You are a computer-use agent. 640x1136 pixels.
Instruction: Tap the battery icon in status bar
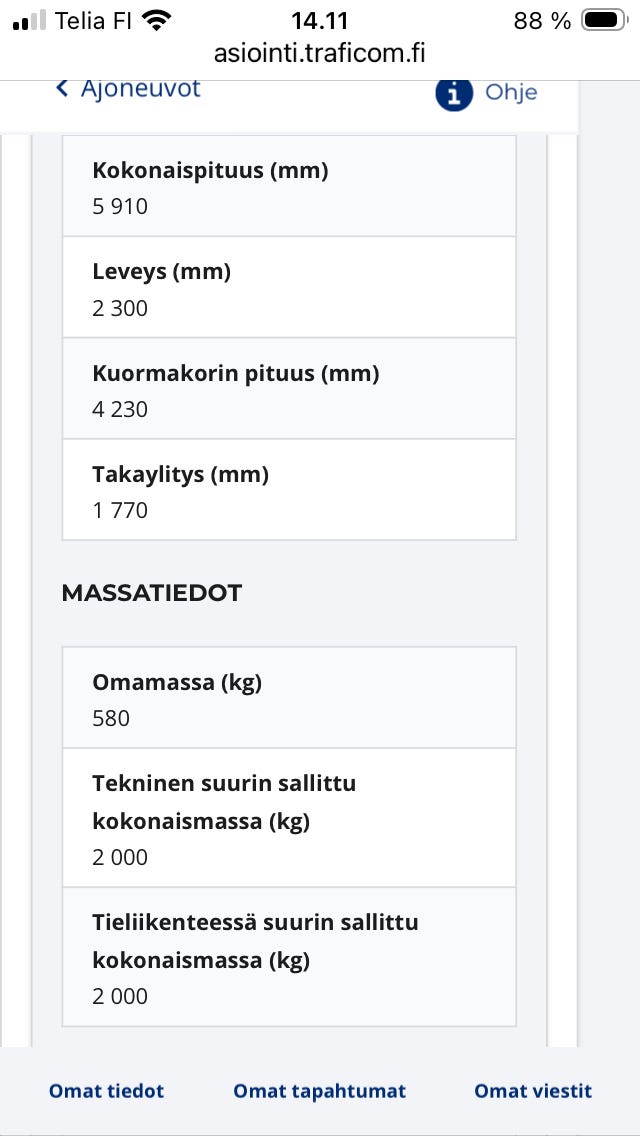tap(604, 21)
